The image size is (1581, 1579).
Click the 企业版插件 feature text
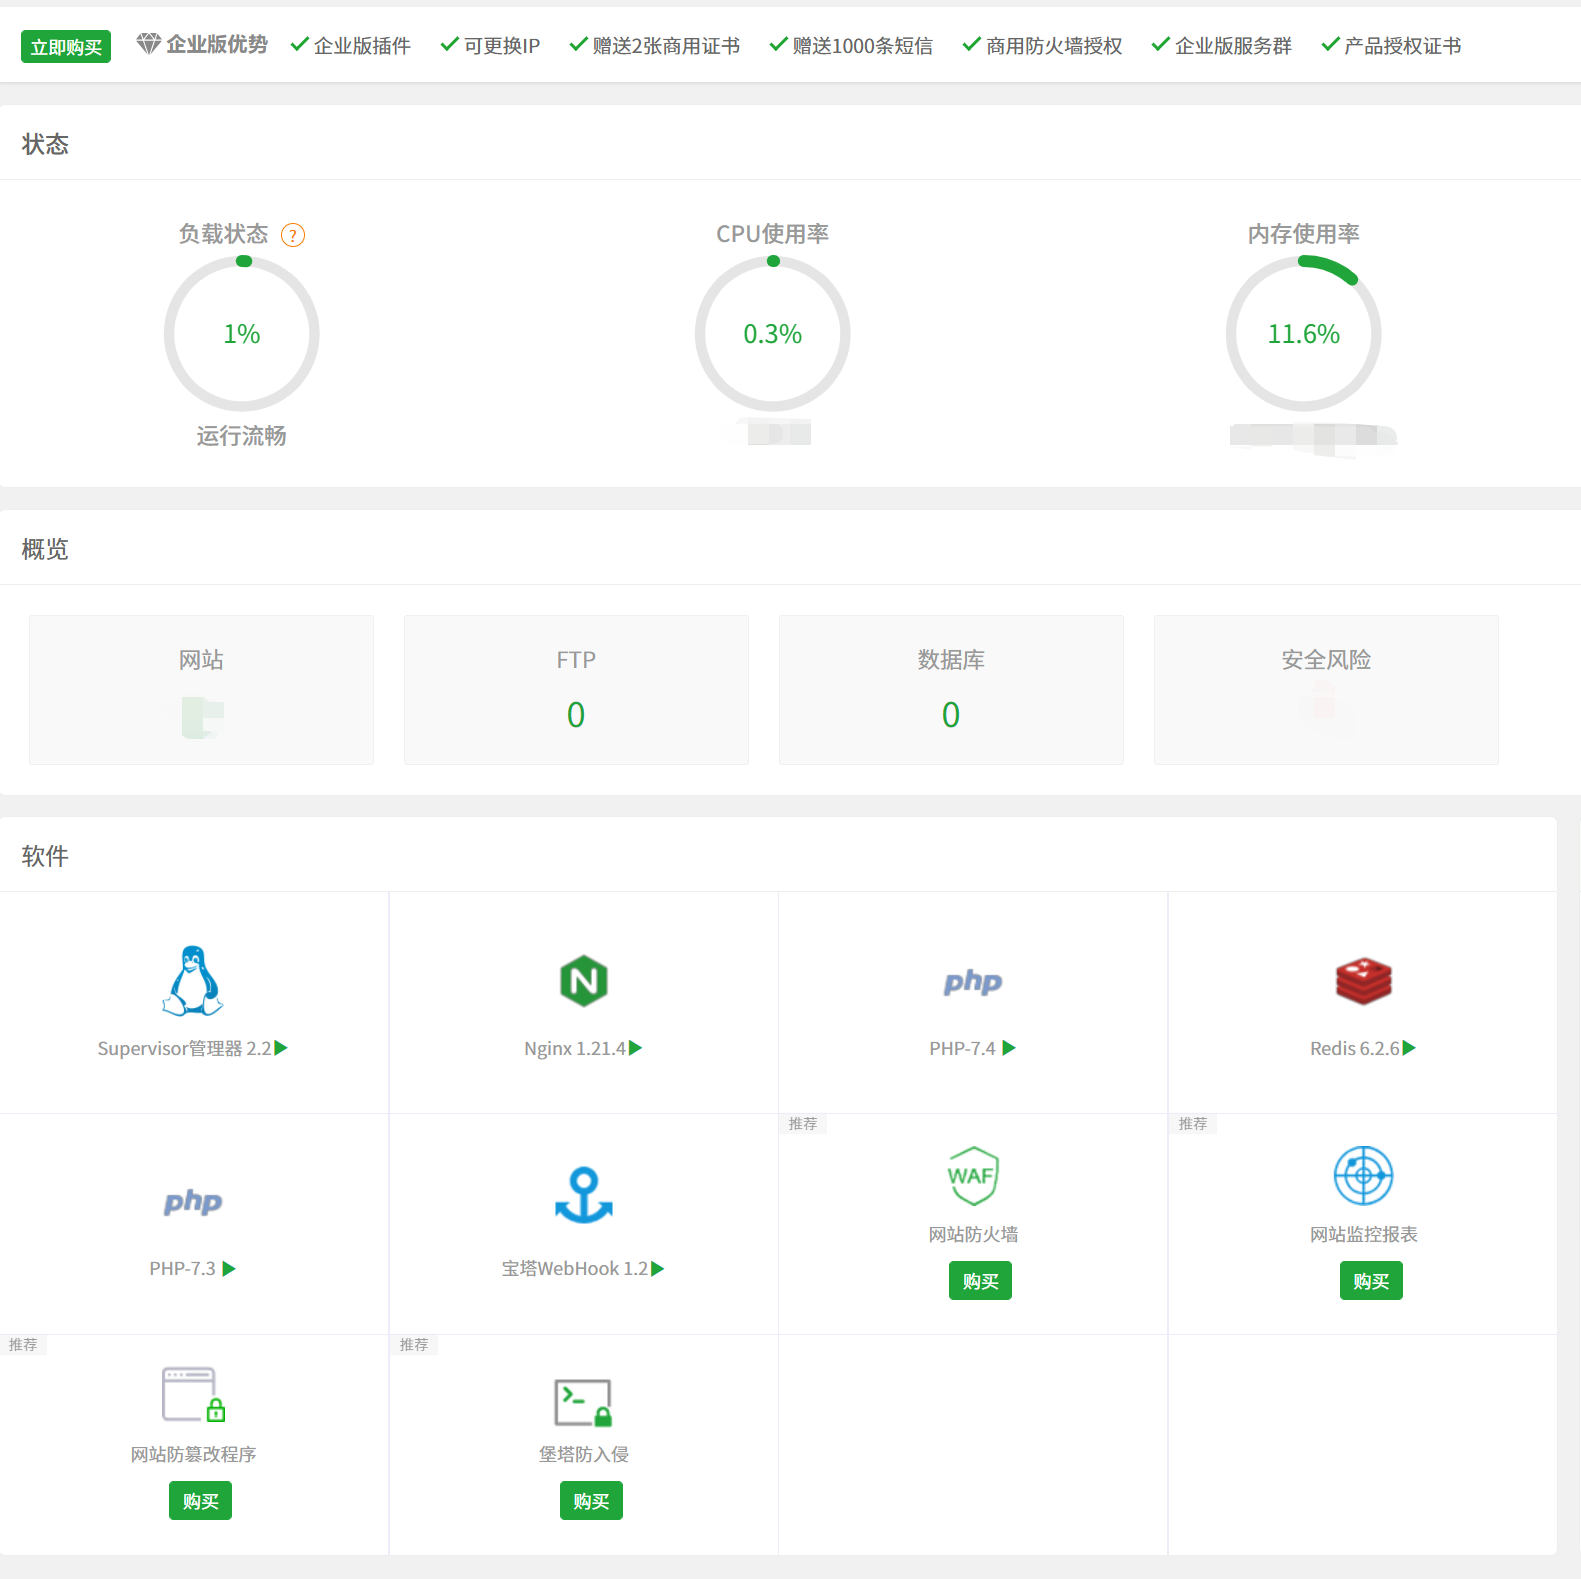[362, 46]
